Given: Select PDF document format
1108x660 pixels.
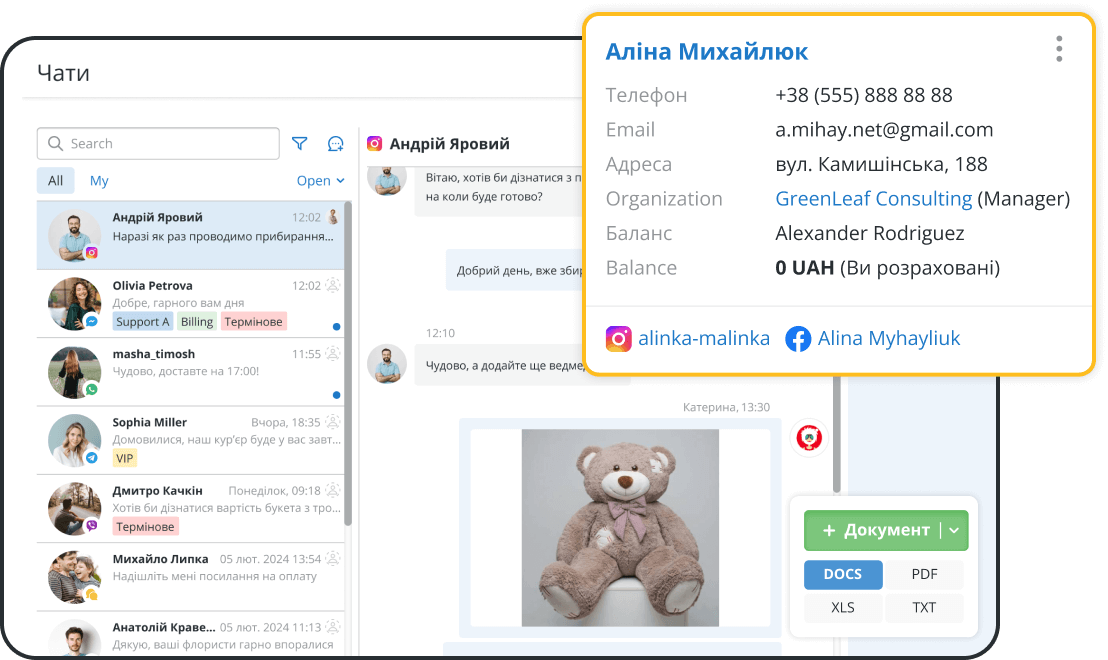Looking at the screenshot, I should point(924,574).
